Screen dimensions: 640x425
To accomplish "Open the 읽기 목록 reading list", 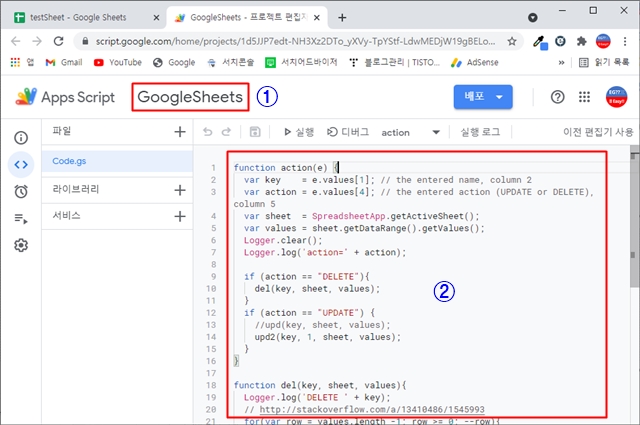I will 604,62.
